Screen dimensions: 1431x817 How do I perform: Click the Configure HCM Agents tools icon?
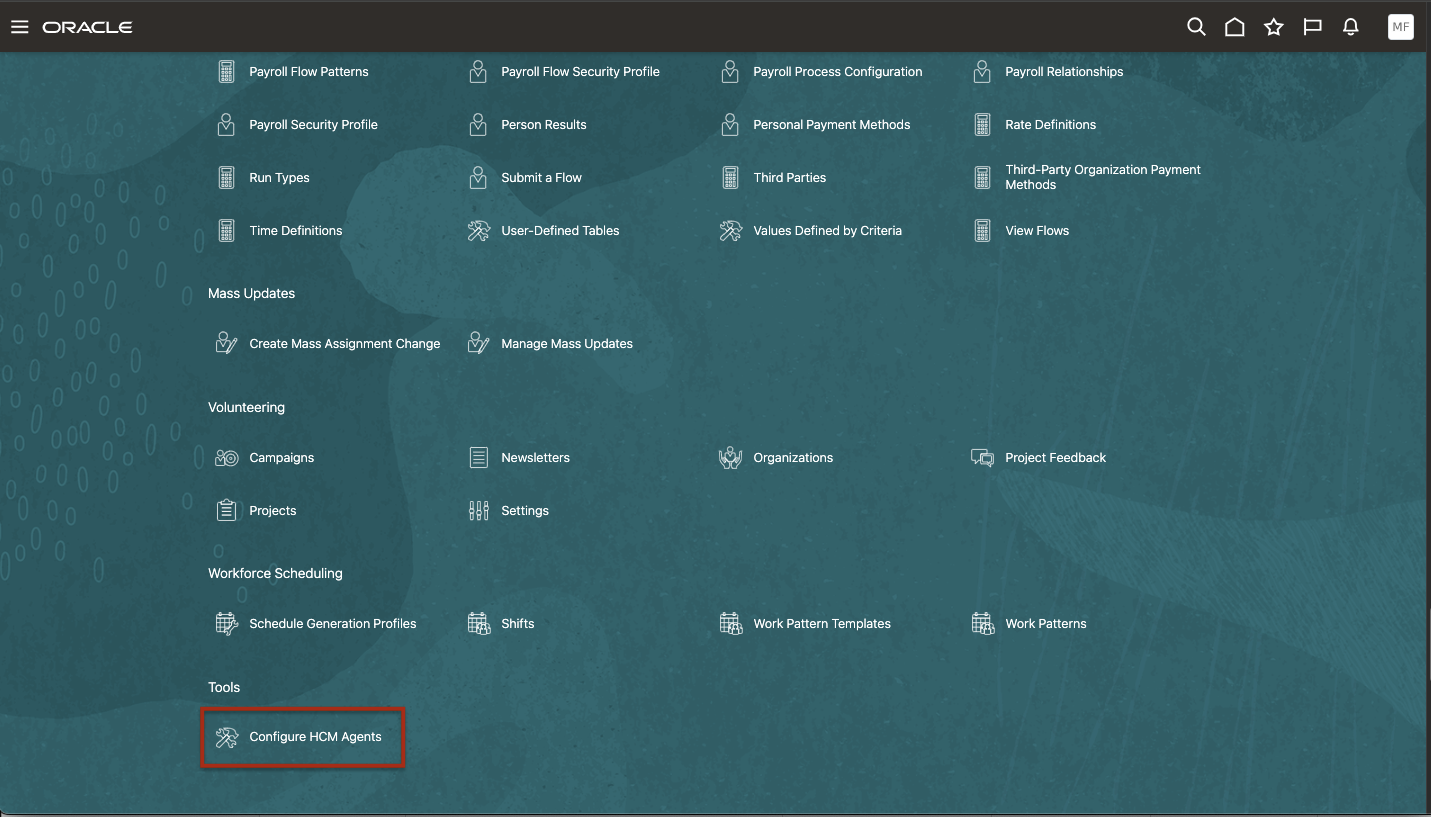[226, 738]
